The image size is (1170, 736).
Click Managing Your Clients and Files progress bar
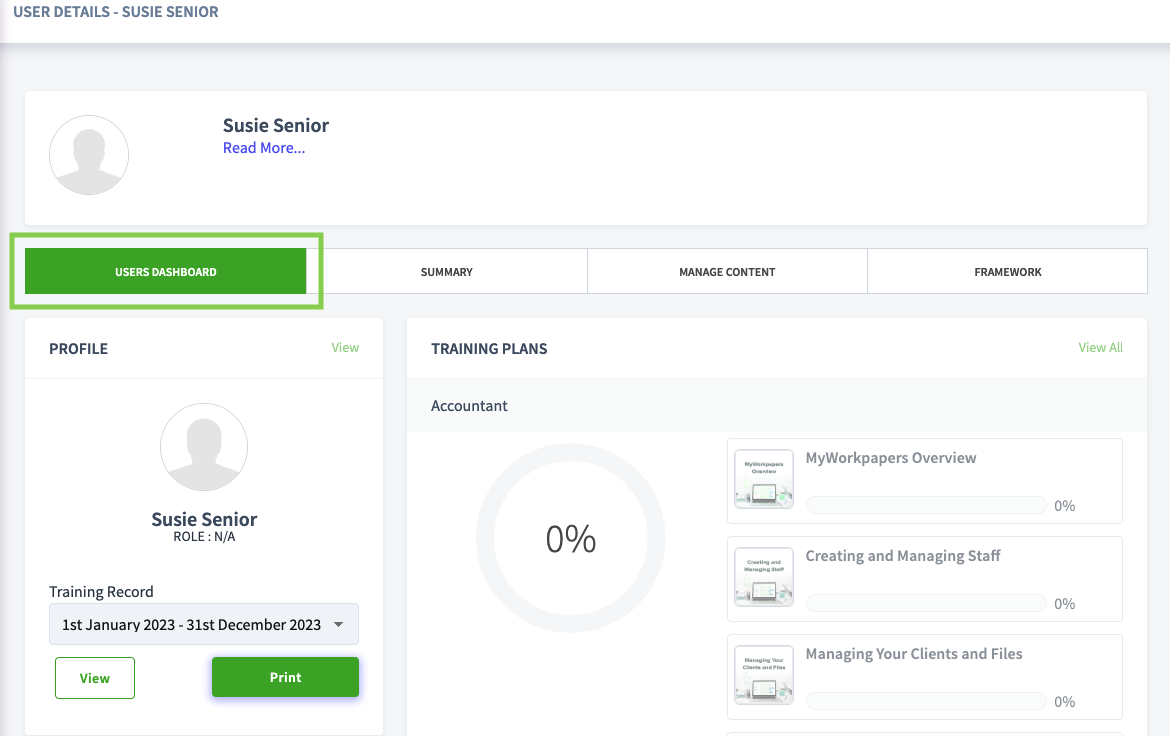[x=926, y=701]
